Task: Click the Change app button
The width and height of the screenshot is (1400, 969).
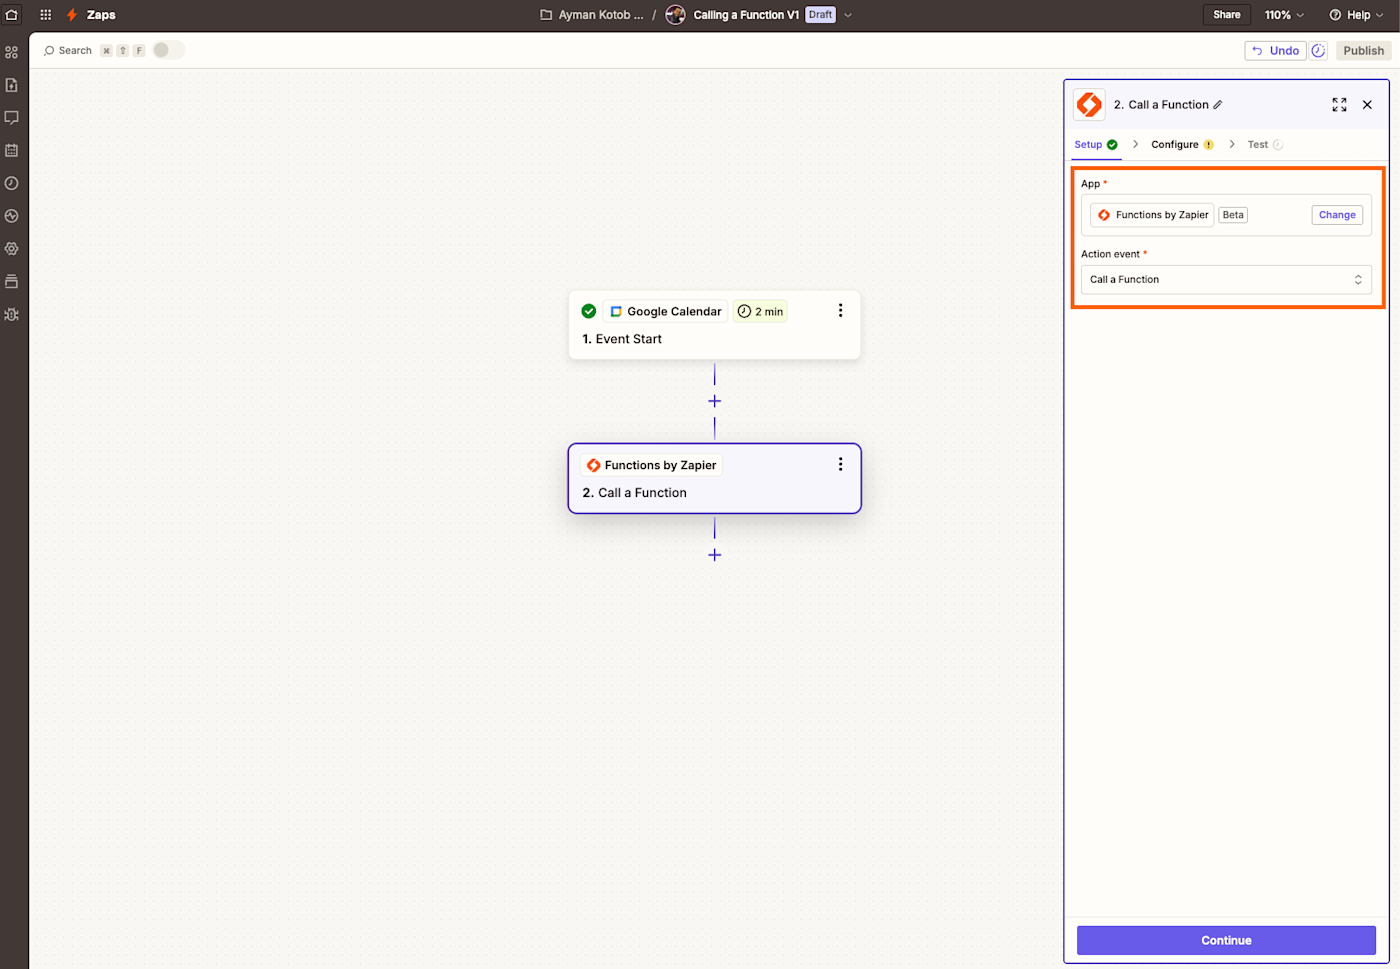Action: click(1337, 215)
